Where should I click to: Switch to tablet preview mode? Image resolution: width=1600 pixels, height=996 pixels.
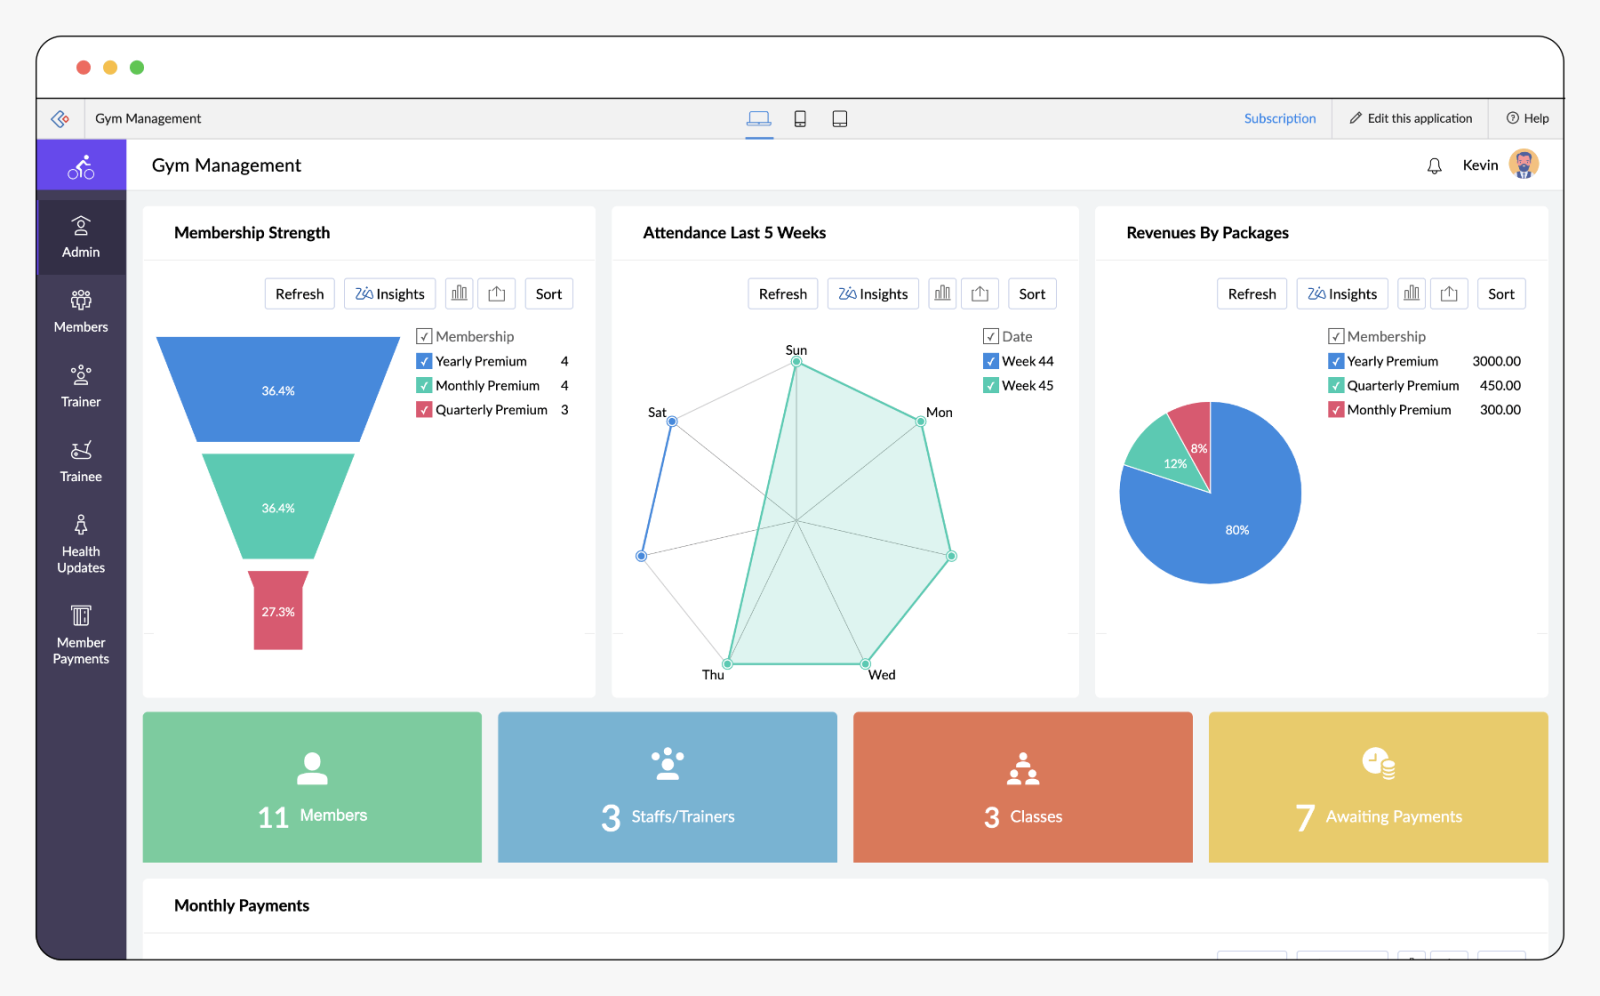840,119
